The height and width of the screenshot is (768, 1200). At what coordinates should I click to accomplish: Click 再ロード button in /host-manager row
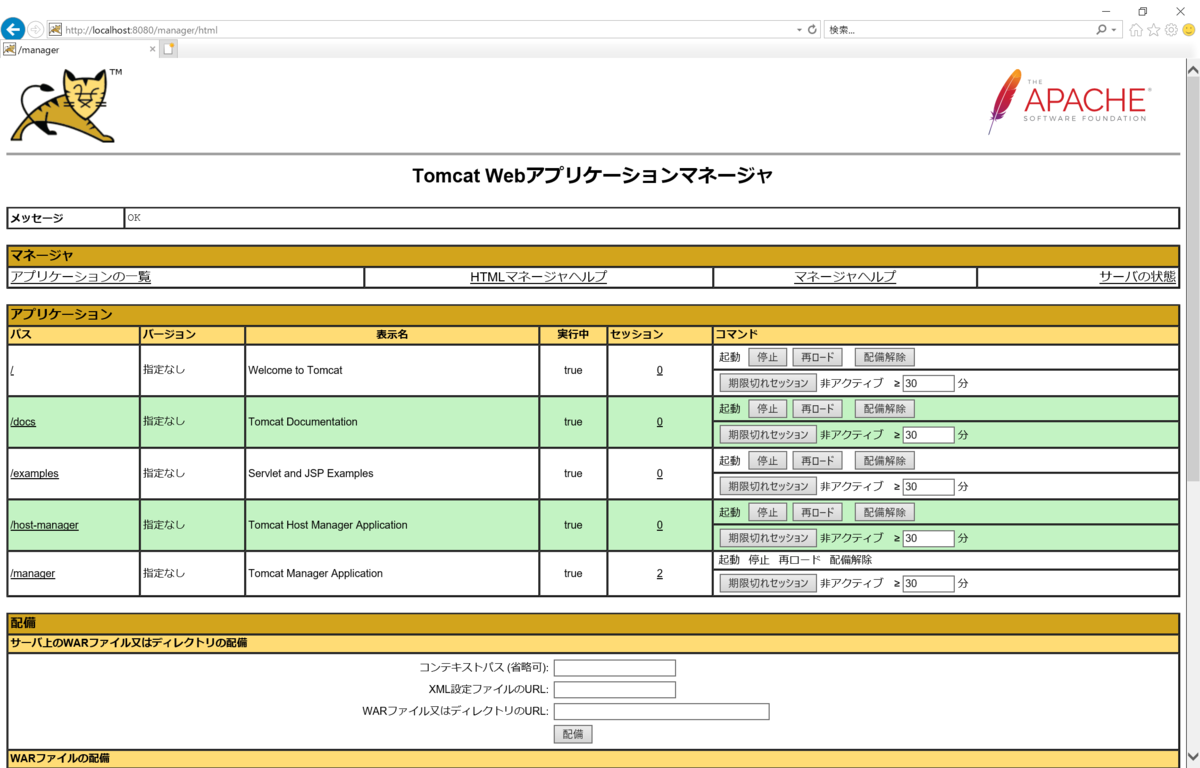(x=817, y=512)
